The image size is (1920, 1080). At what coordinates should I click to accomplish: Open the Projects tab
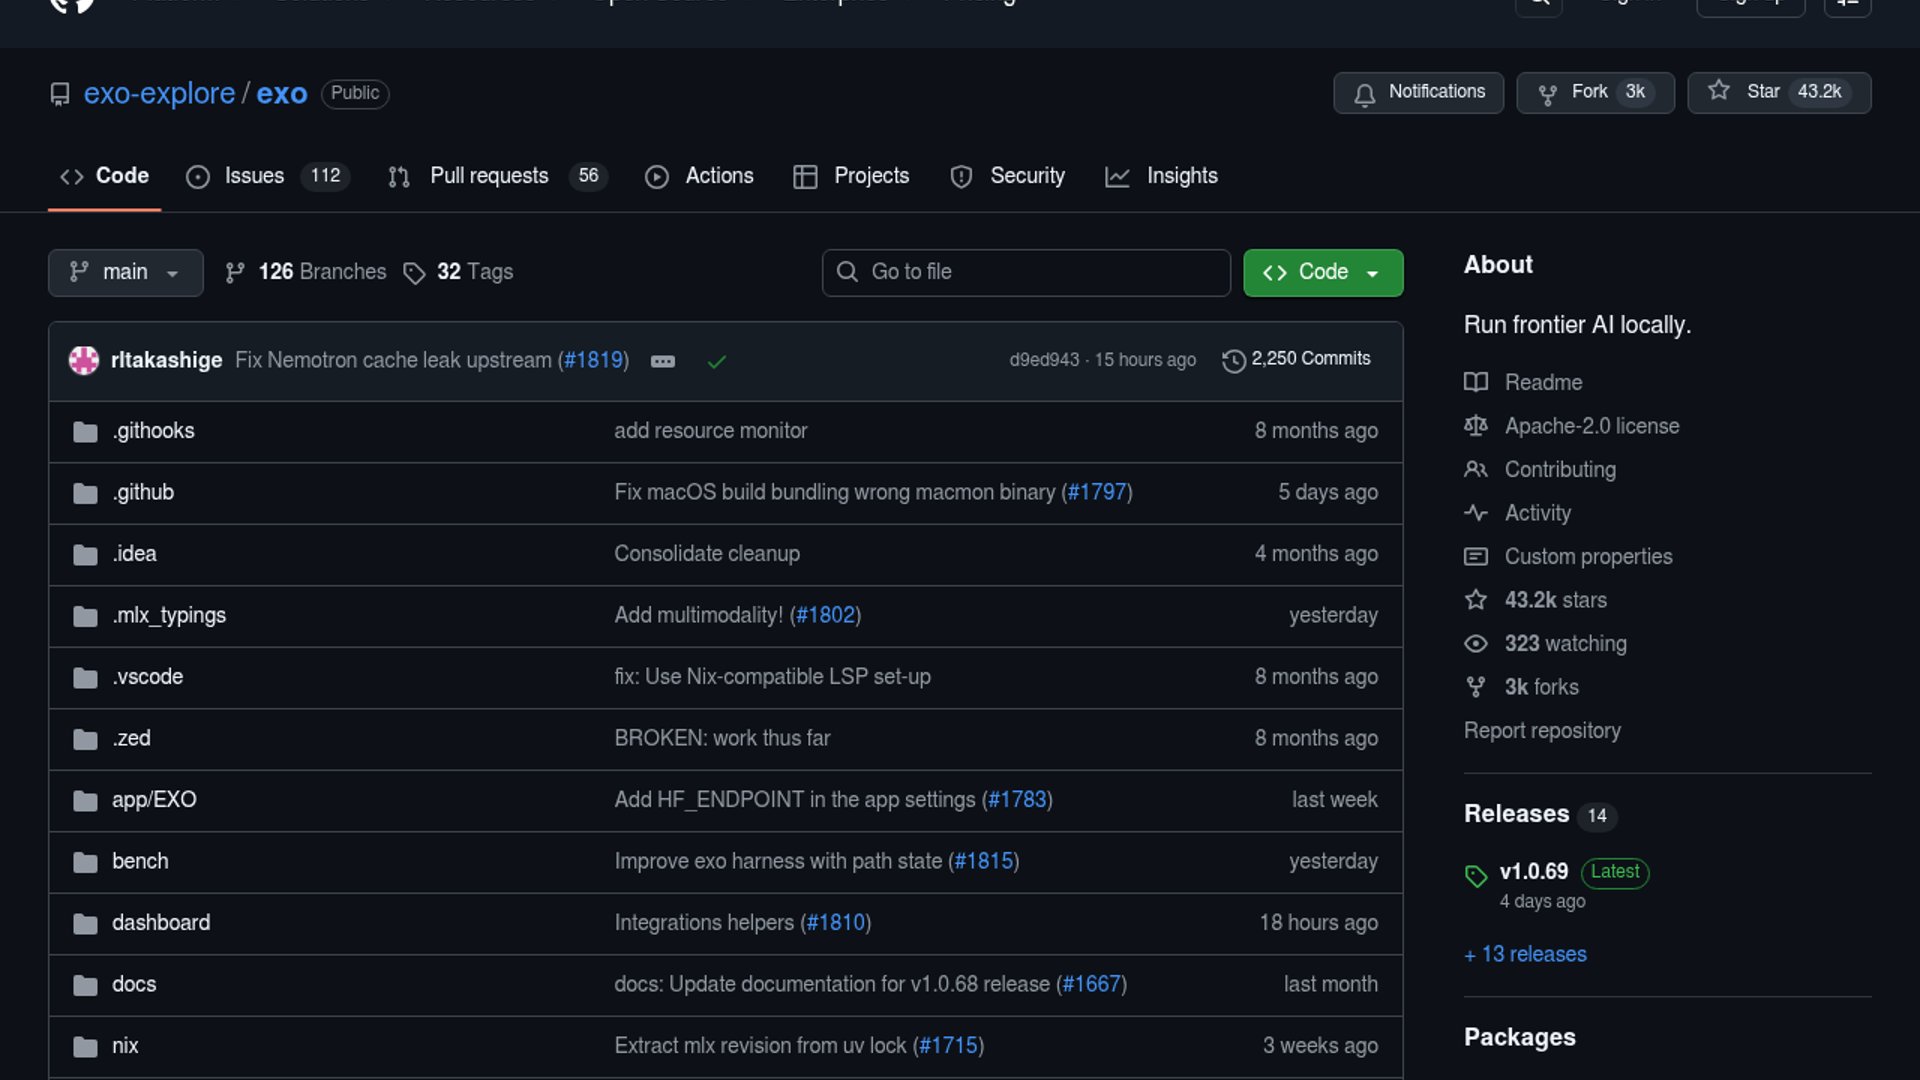(851, 176)
